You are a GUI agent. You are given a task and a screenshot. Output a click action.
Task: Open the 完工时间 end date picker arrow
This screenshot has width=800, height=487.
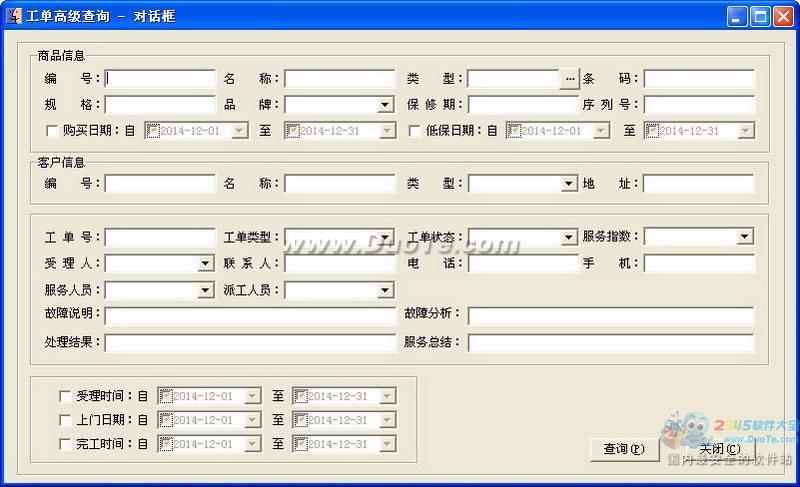[387, 444]
